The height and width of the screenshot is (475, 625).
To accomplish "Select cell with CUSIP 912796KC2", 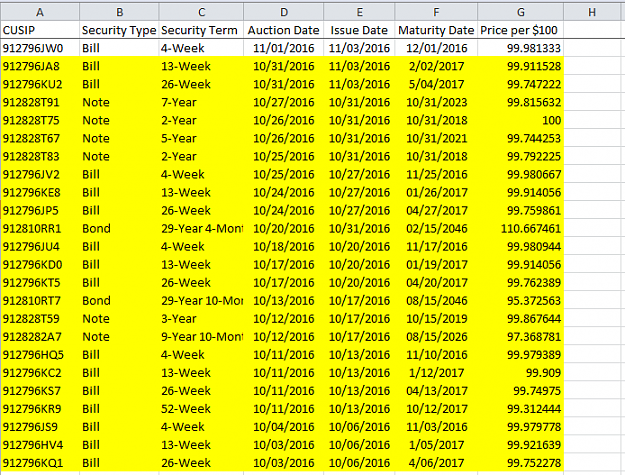I will click(x=40, y=373).
